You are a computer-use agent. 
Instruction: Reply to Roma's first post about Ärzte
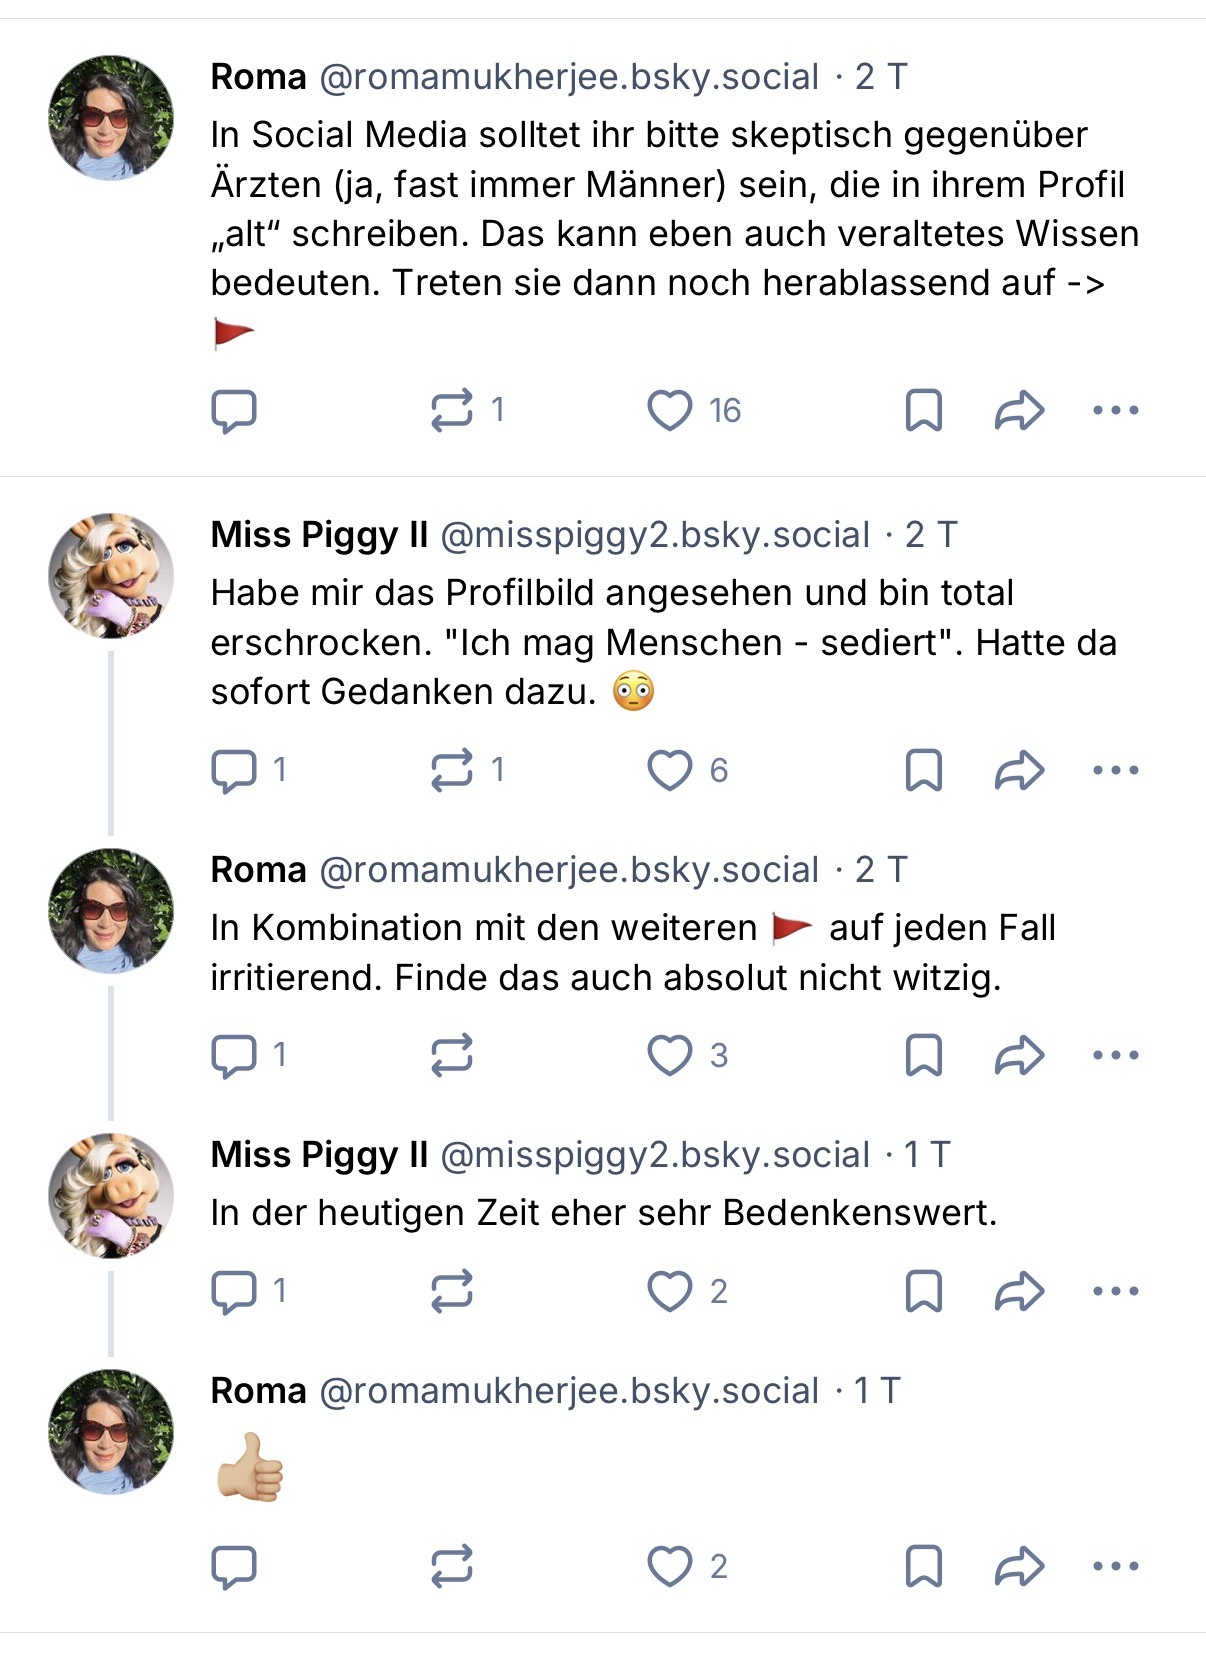click(234, 411)
